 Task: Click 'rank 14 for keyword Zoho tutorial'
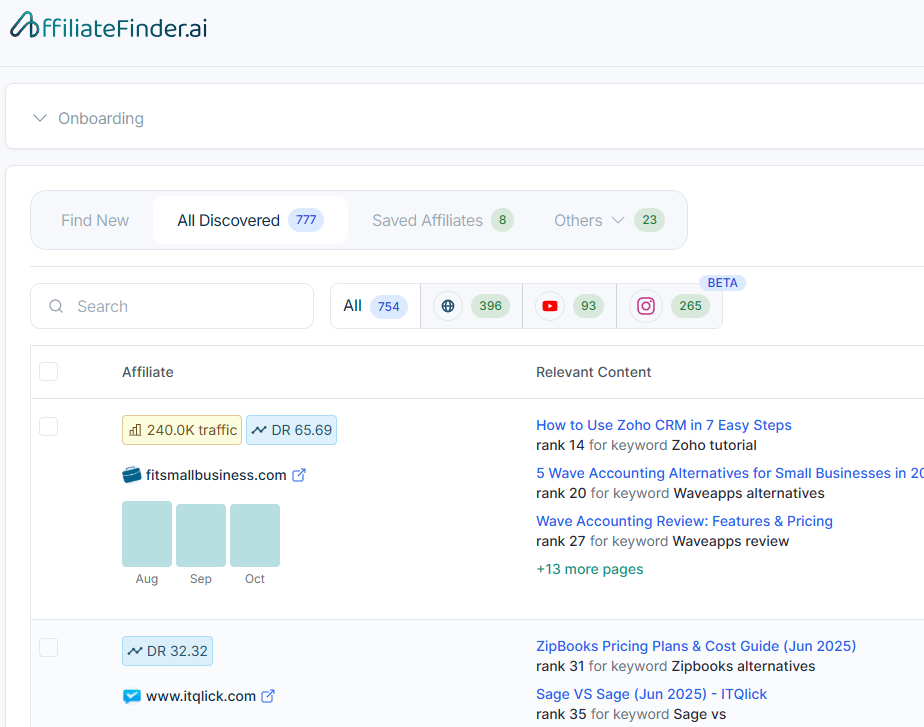coord(646,445)
